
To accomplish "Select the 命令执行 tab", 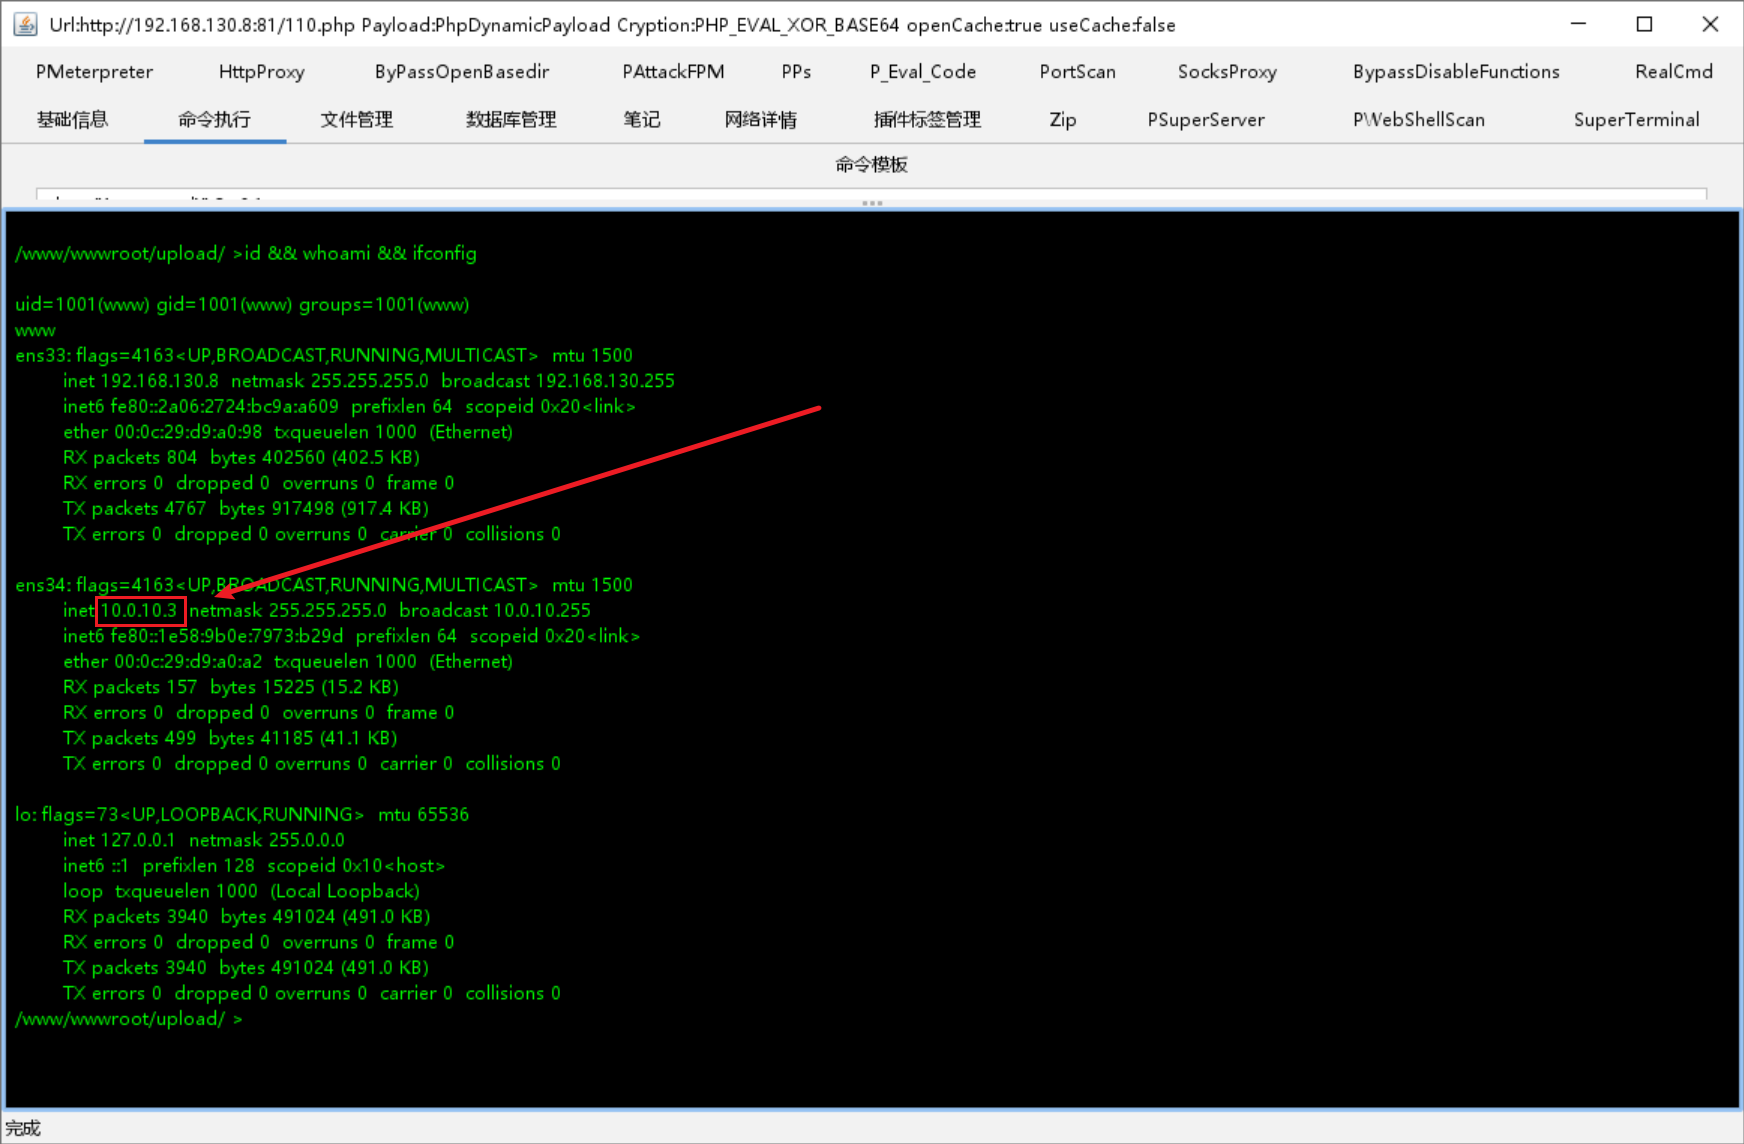I will point(215,120).
